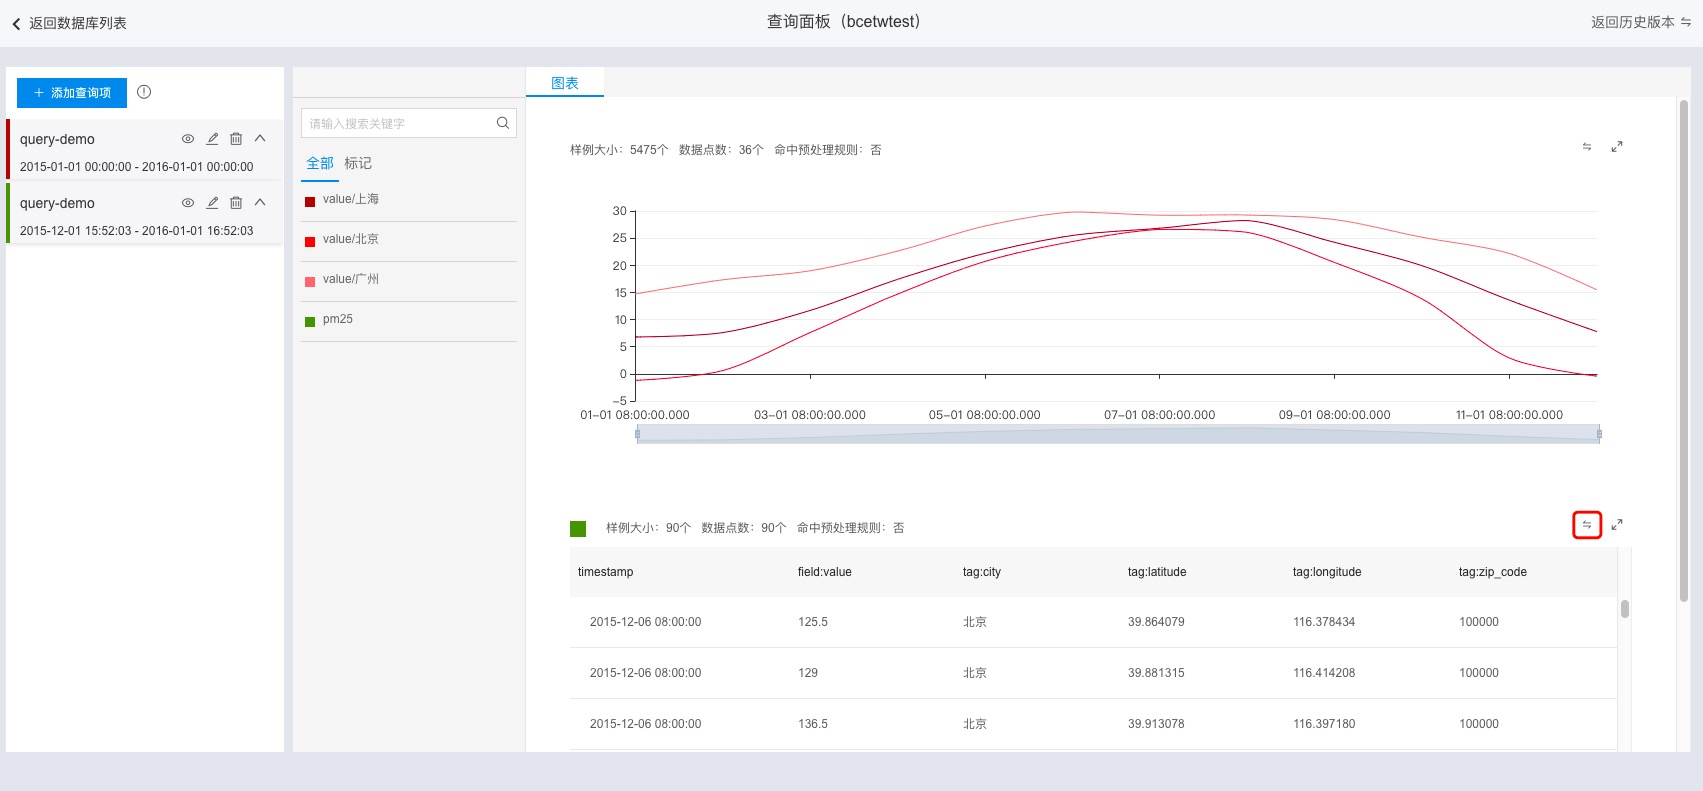Select the 全部 tab in series list

(x=320, y=163)
